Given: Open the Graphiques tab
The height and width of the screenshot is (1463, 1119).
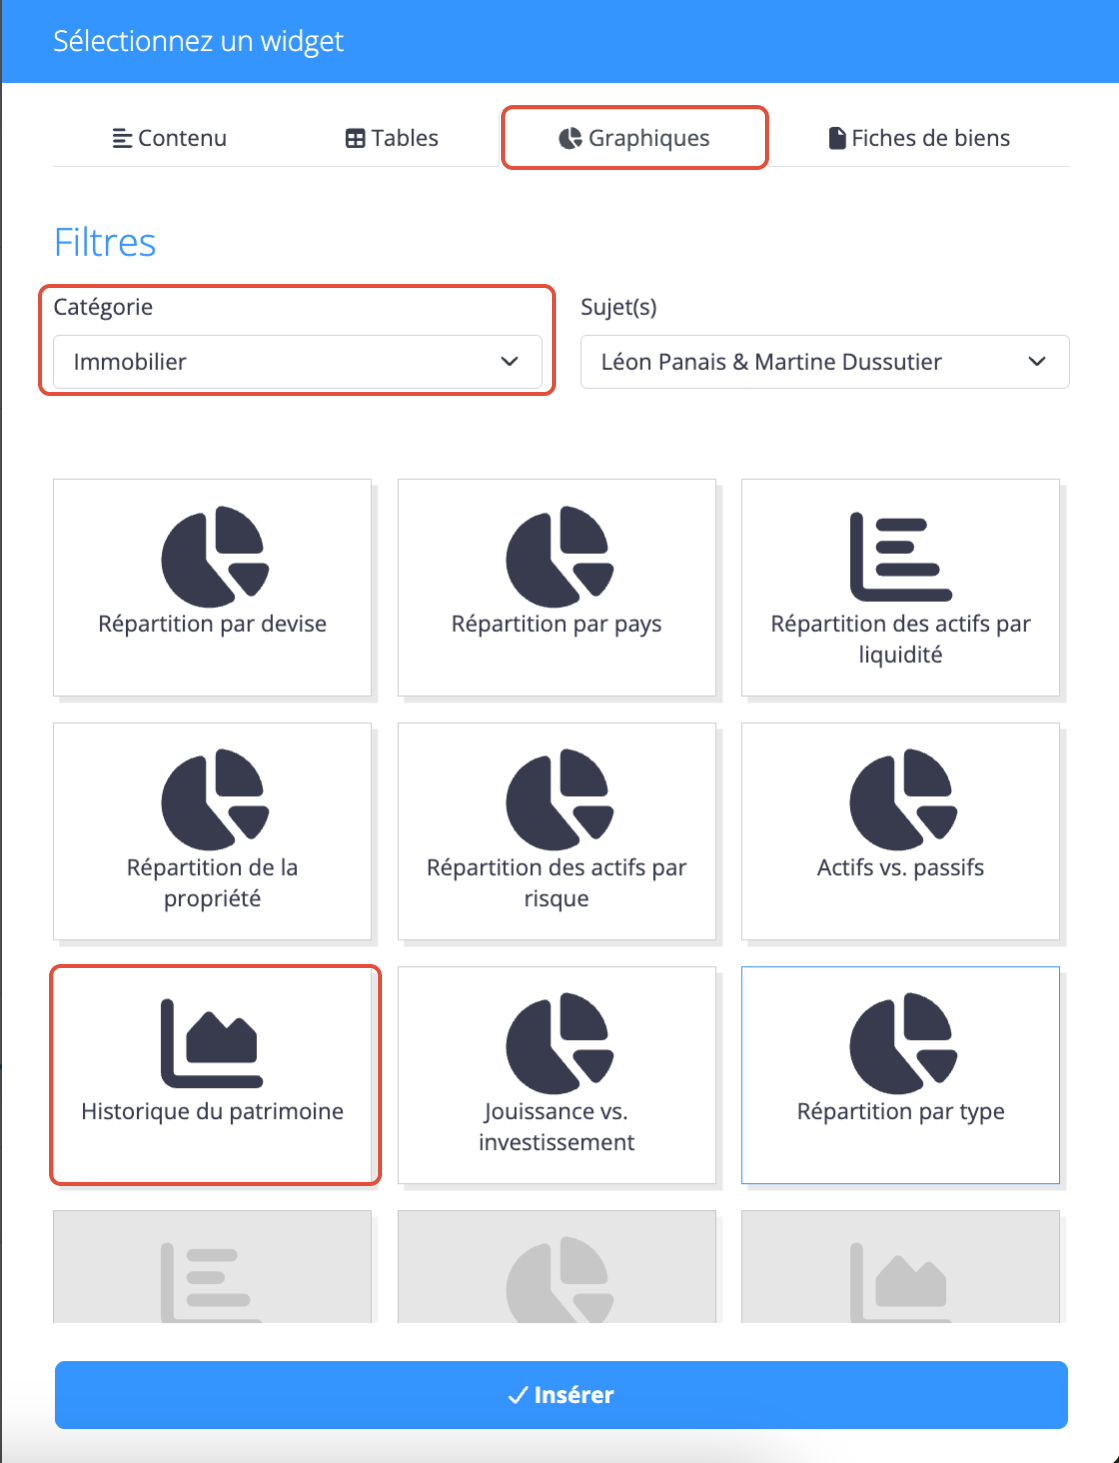Looking at the screenshot, I should 634,138.
